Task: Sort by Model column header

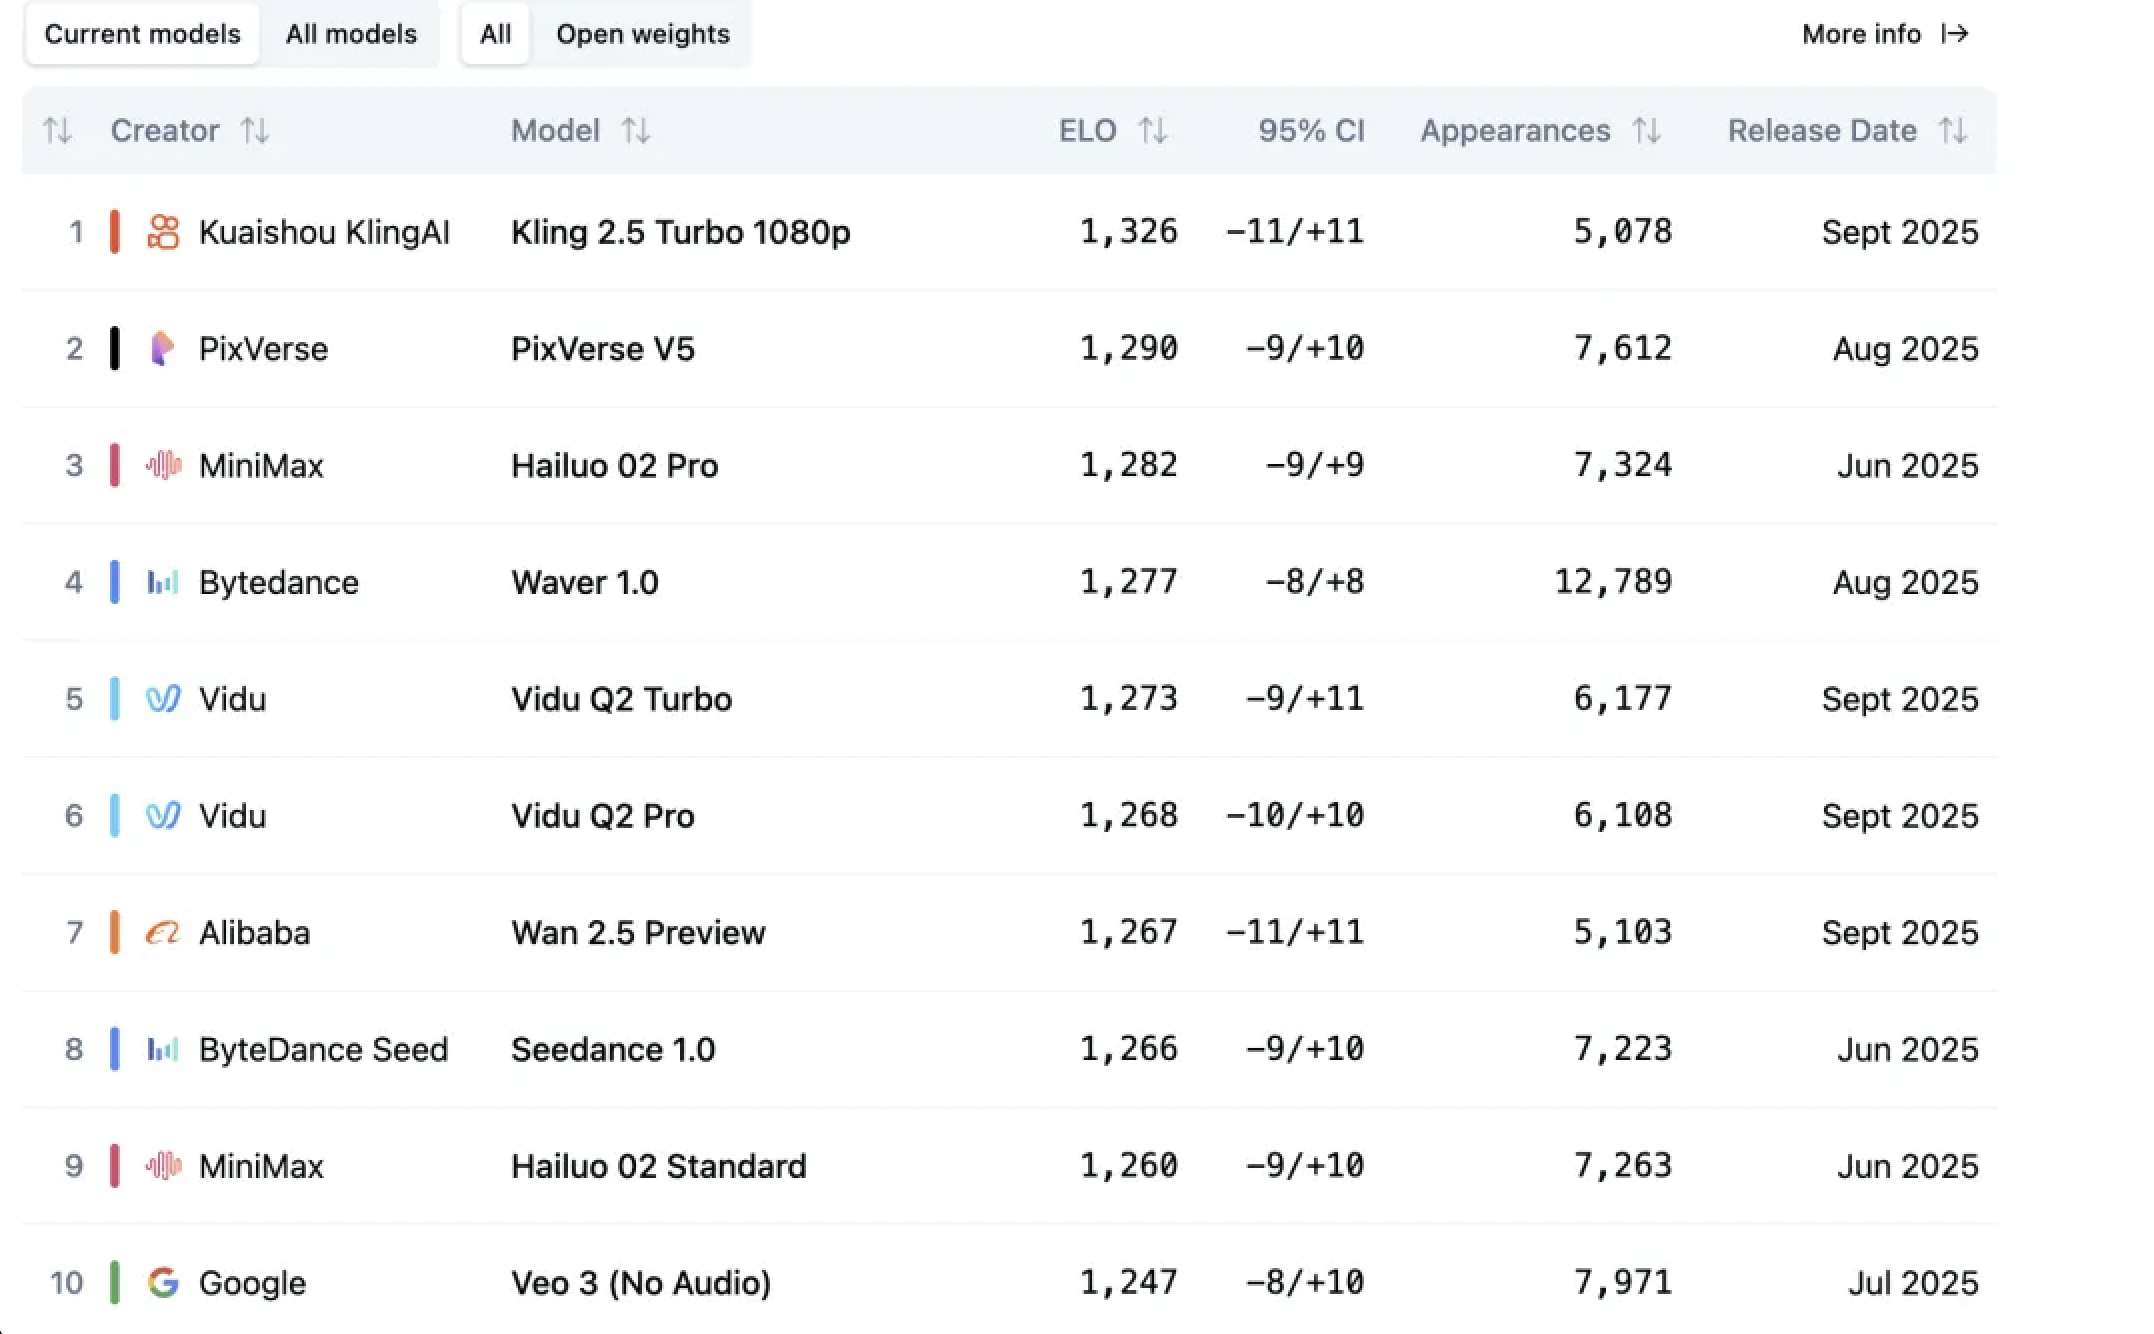Action: pos(556,131)
